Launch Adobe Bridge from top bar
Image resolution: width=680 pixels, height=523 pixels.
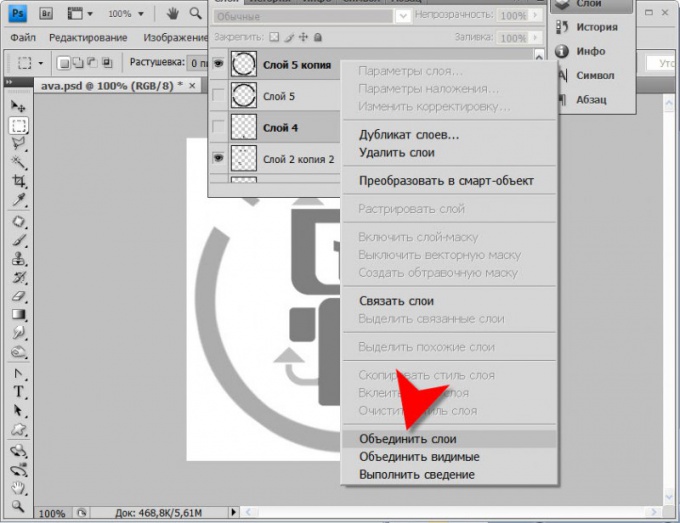tap(46, 13)
